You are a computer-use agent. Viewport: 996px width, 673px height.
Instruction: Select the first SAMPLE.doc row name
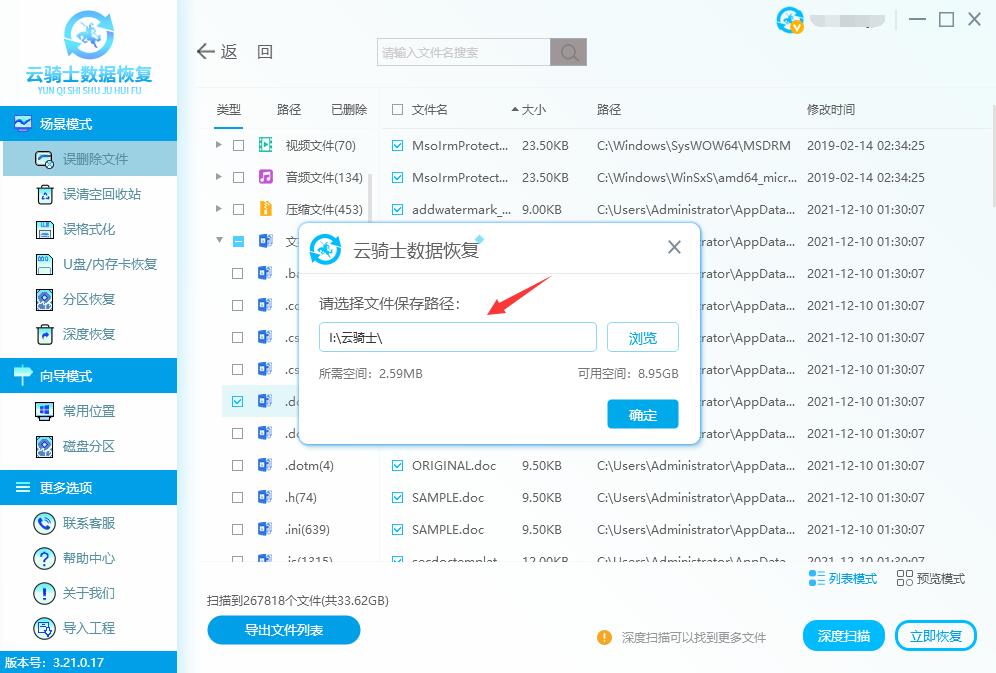(x=448, y=497)
